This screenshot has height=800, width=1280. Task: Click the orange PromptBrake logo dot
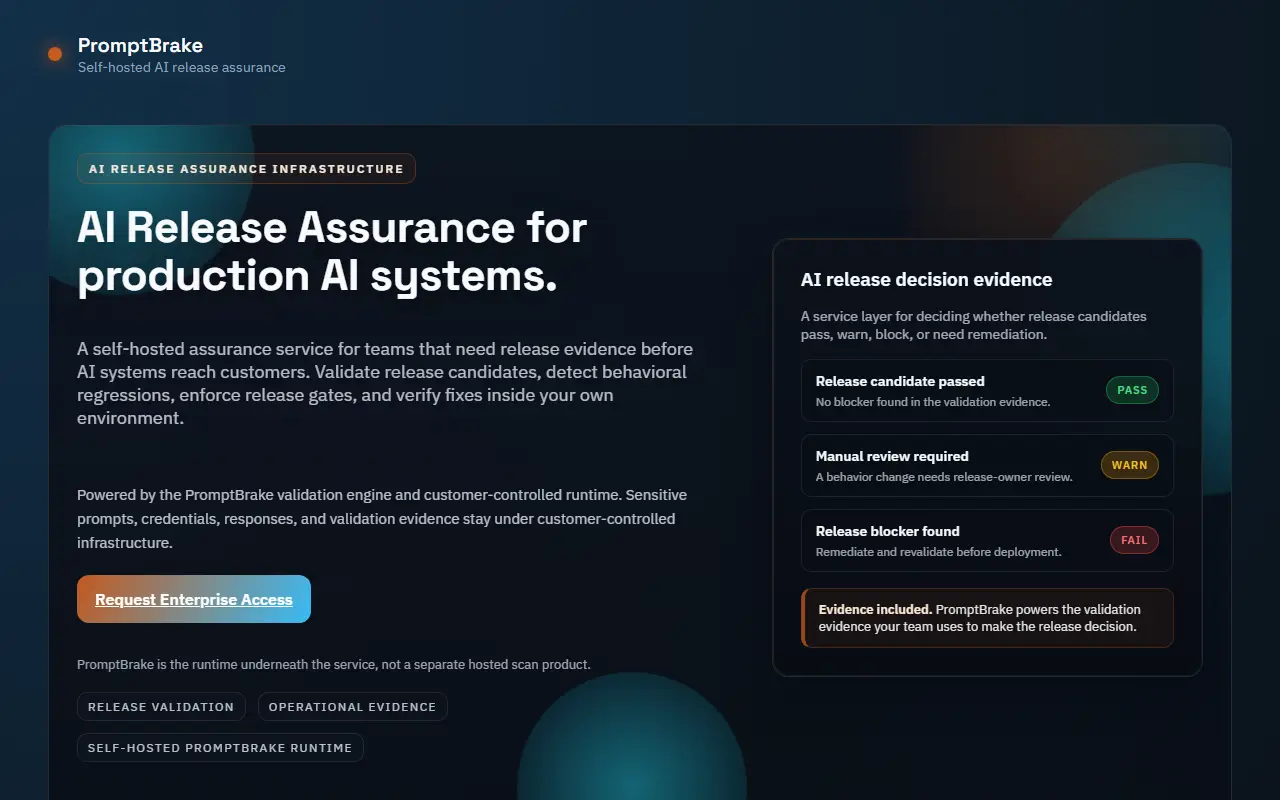tap(55, 54)
